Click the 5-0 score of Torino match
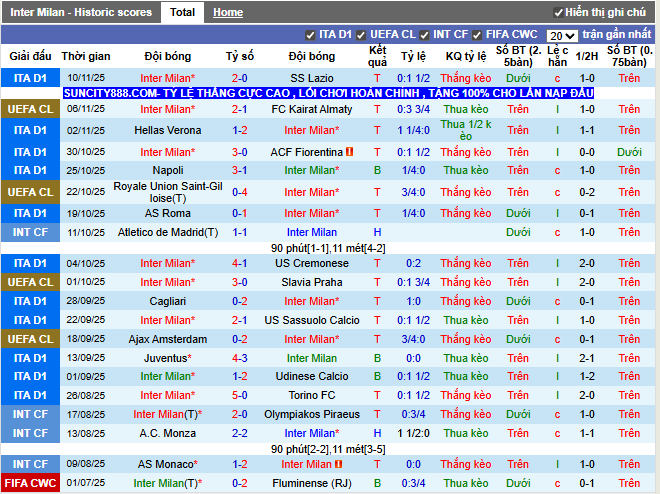This screenshot has height=494, width=660. point(240,396)
